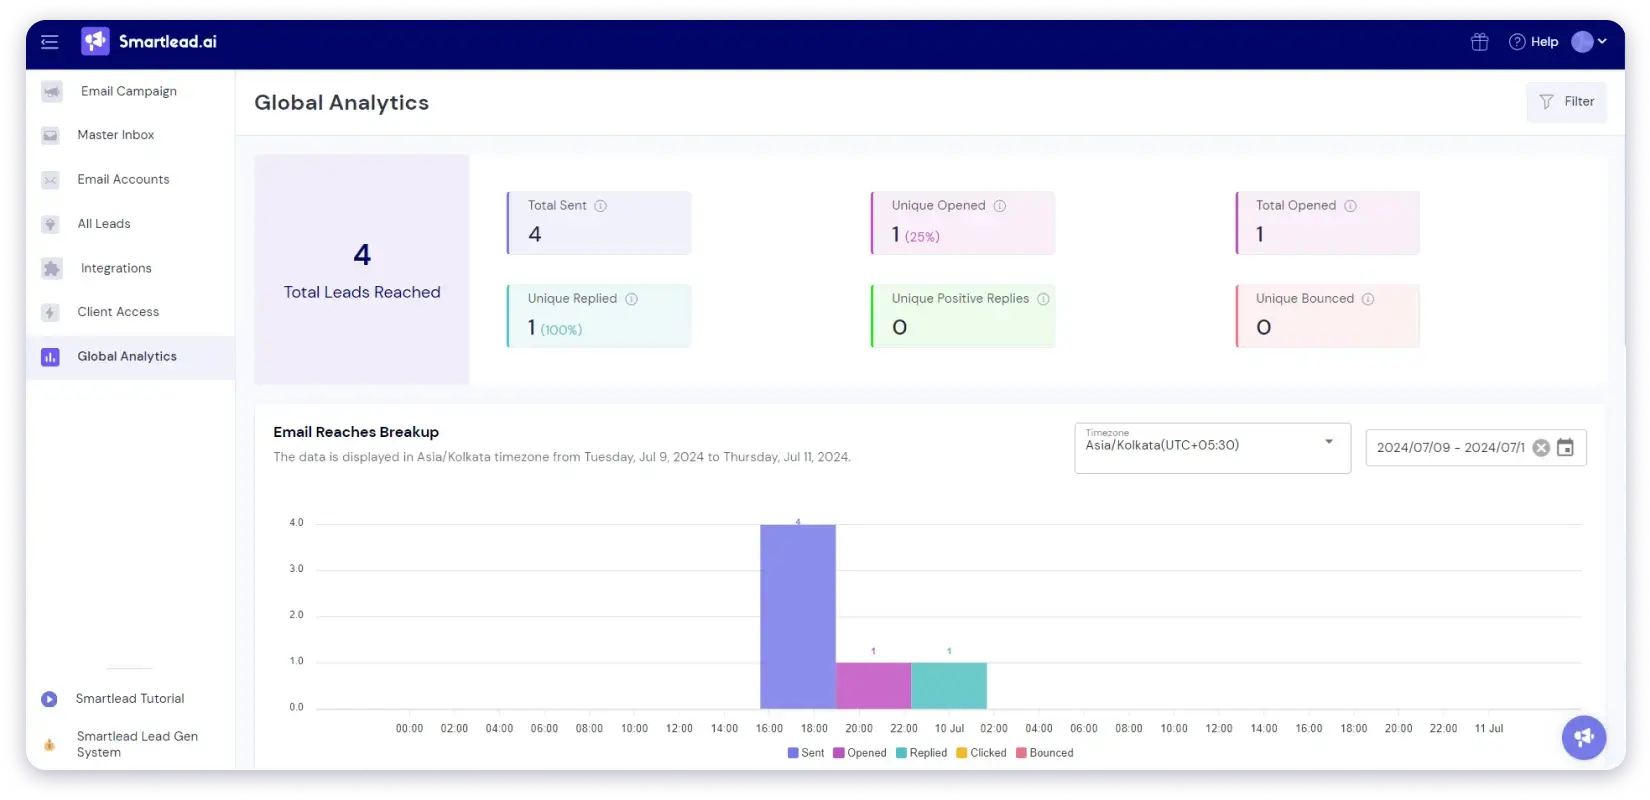The image size is (1650, 800).
Task: Click the Unique Bounced info icon
Action: pyautogui.click(x=1367, y=299)
